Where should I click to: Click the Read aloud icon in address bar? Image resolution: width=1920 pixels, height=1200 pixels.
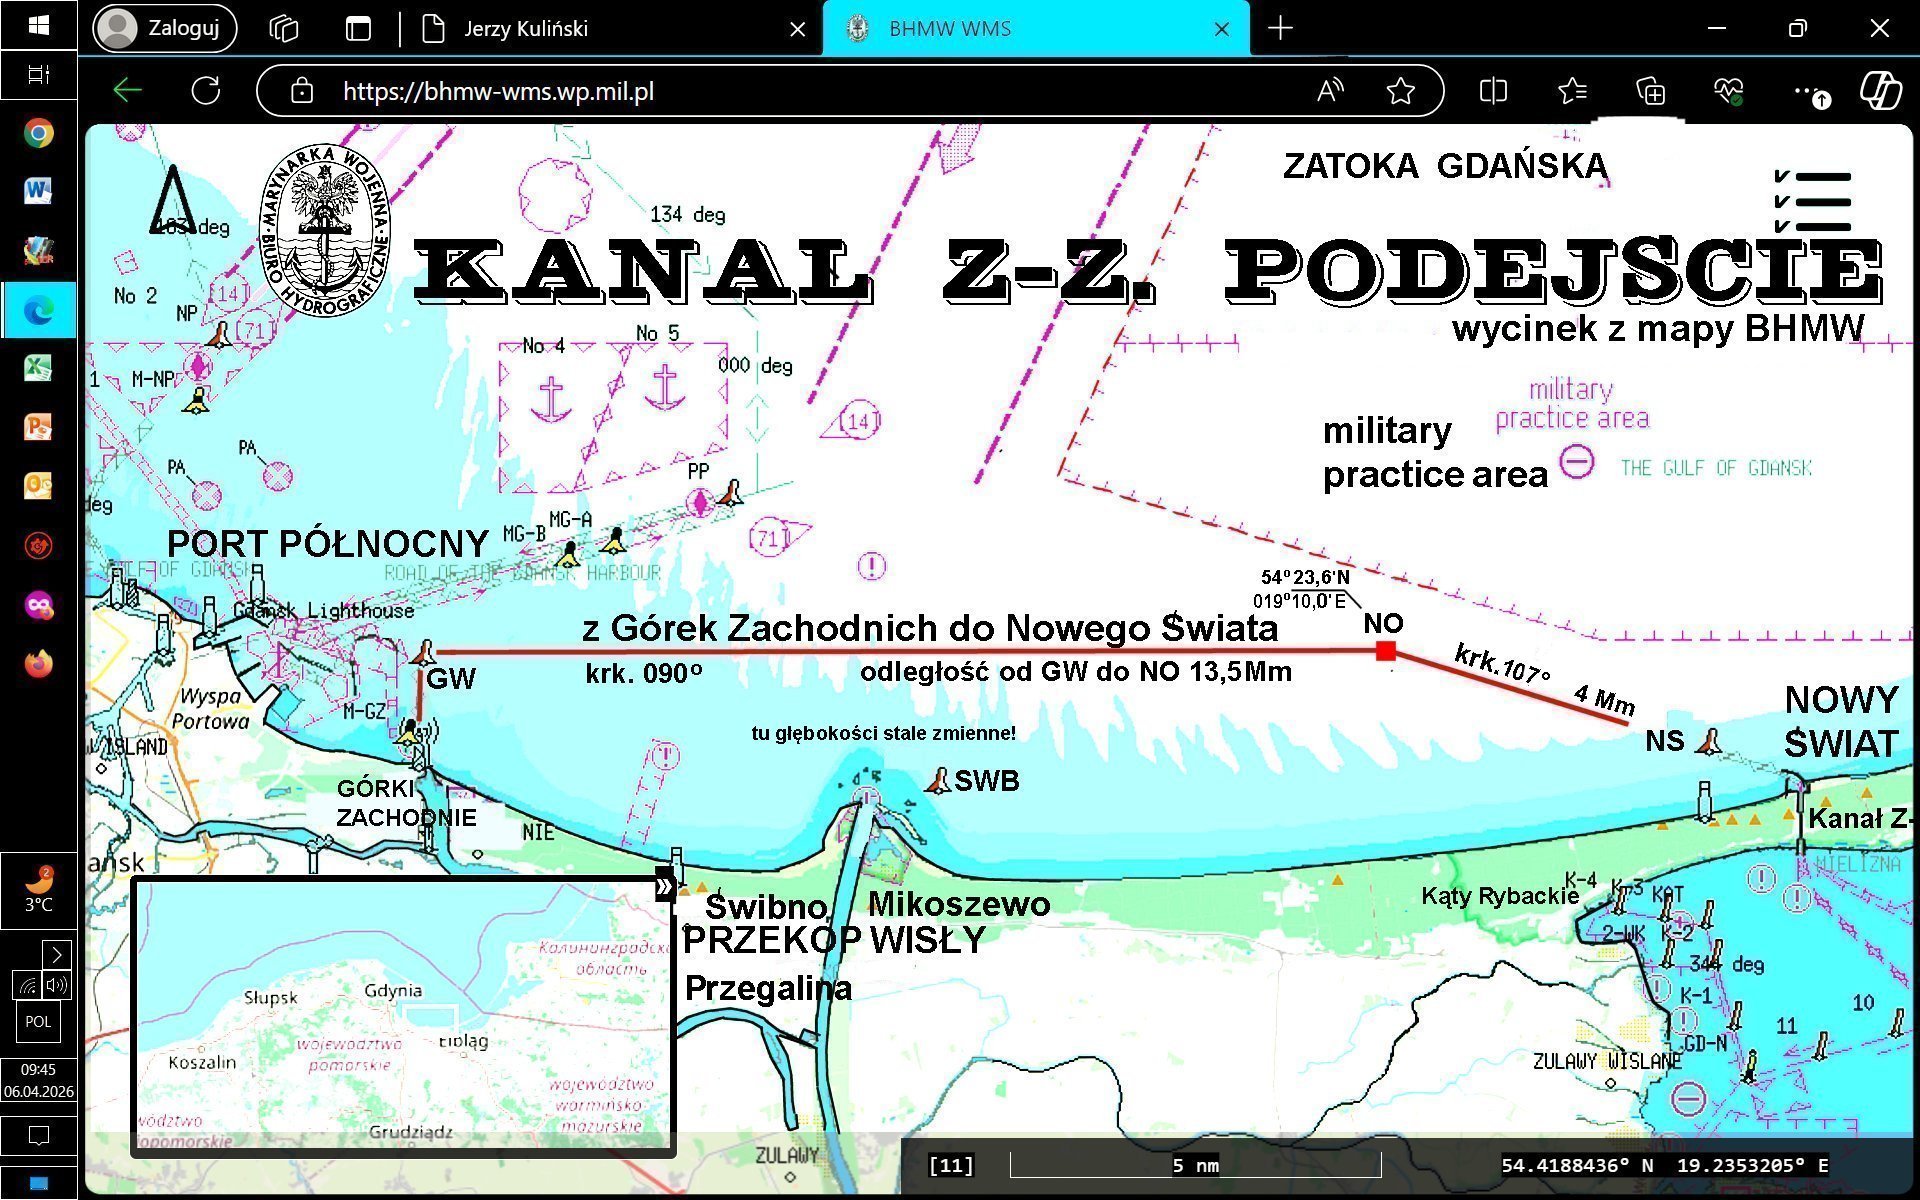pyautogui.click(x=1329, y=91)
